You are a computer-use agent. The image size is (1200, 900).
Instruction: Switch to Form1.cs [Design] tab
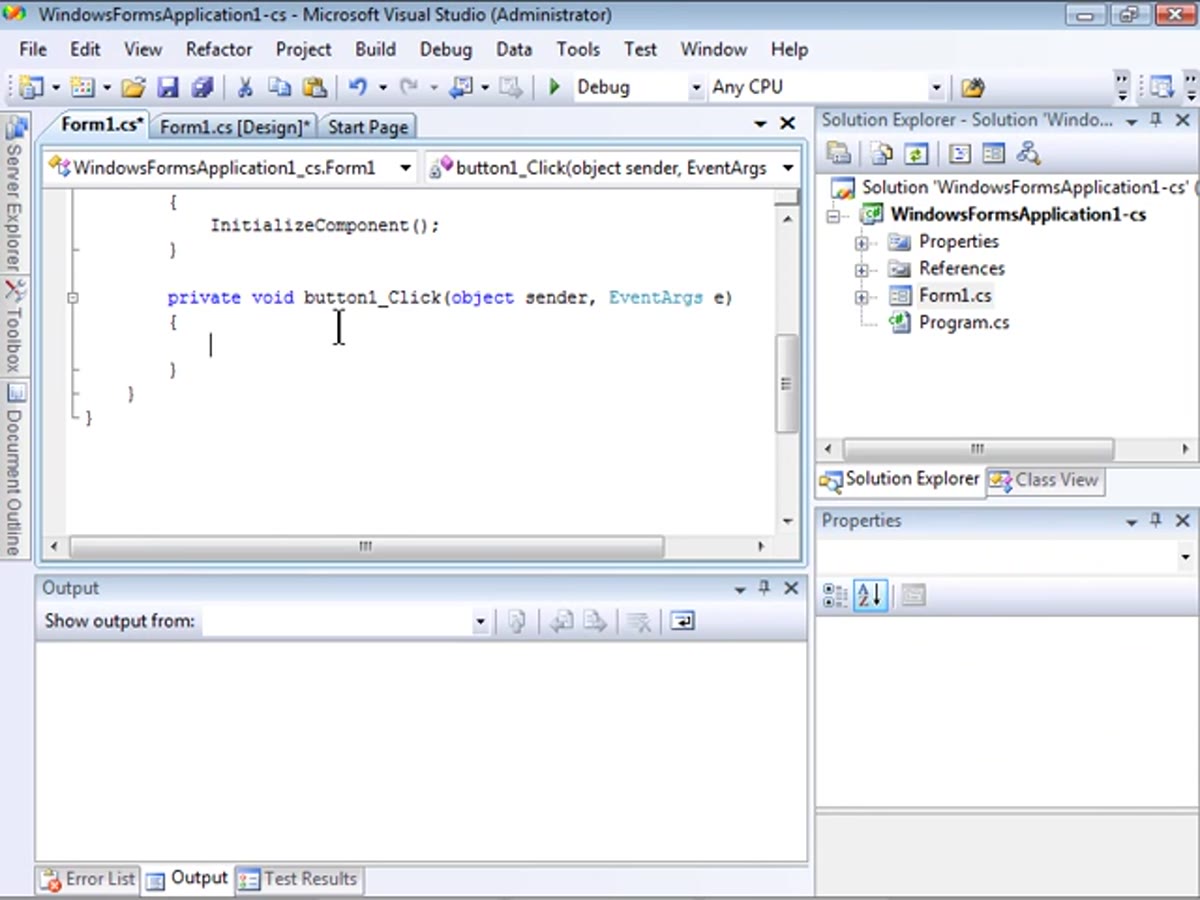click(236, 127)
